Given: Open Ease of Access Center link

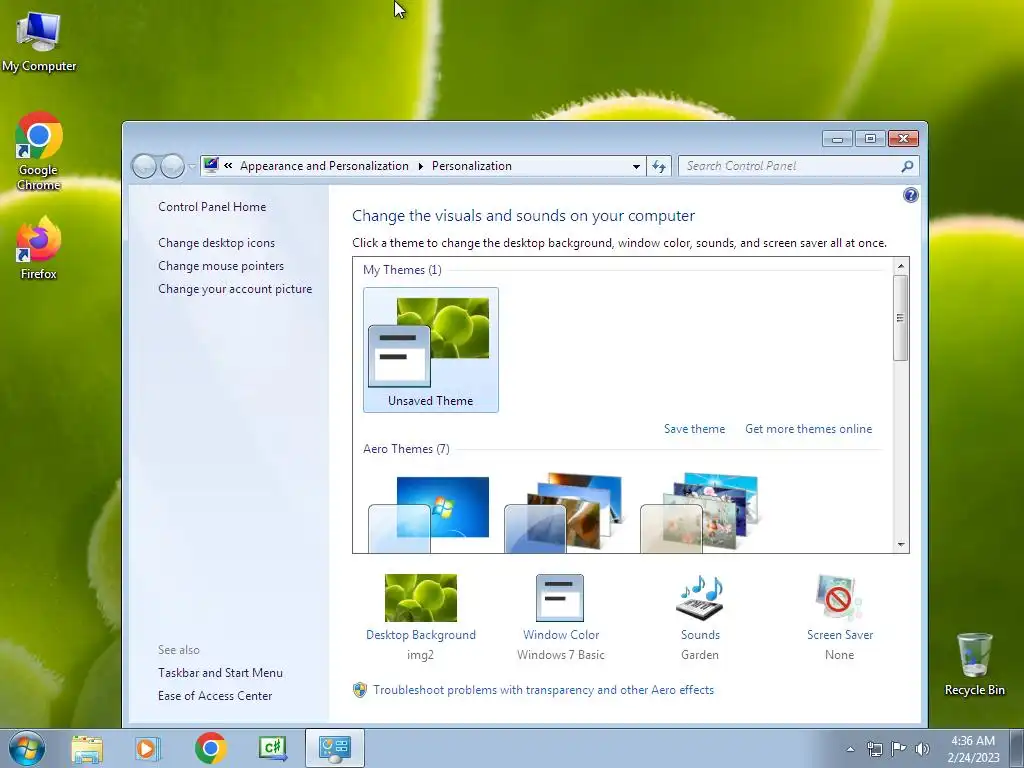Looking at the screenshot, I should click(x=215, y=696).
